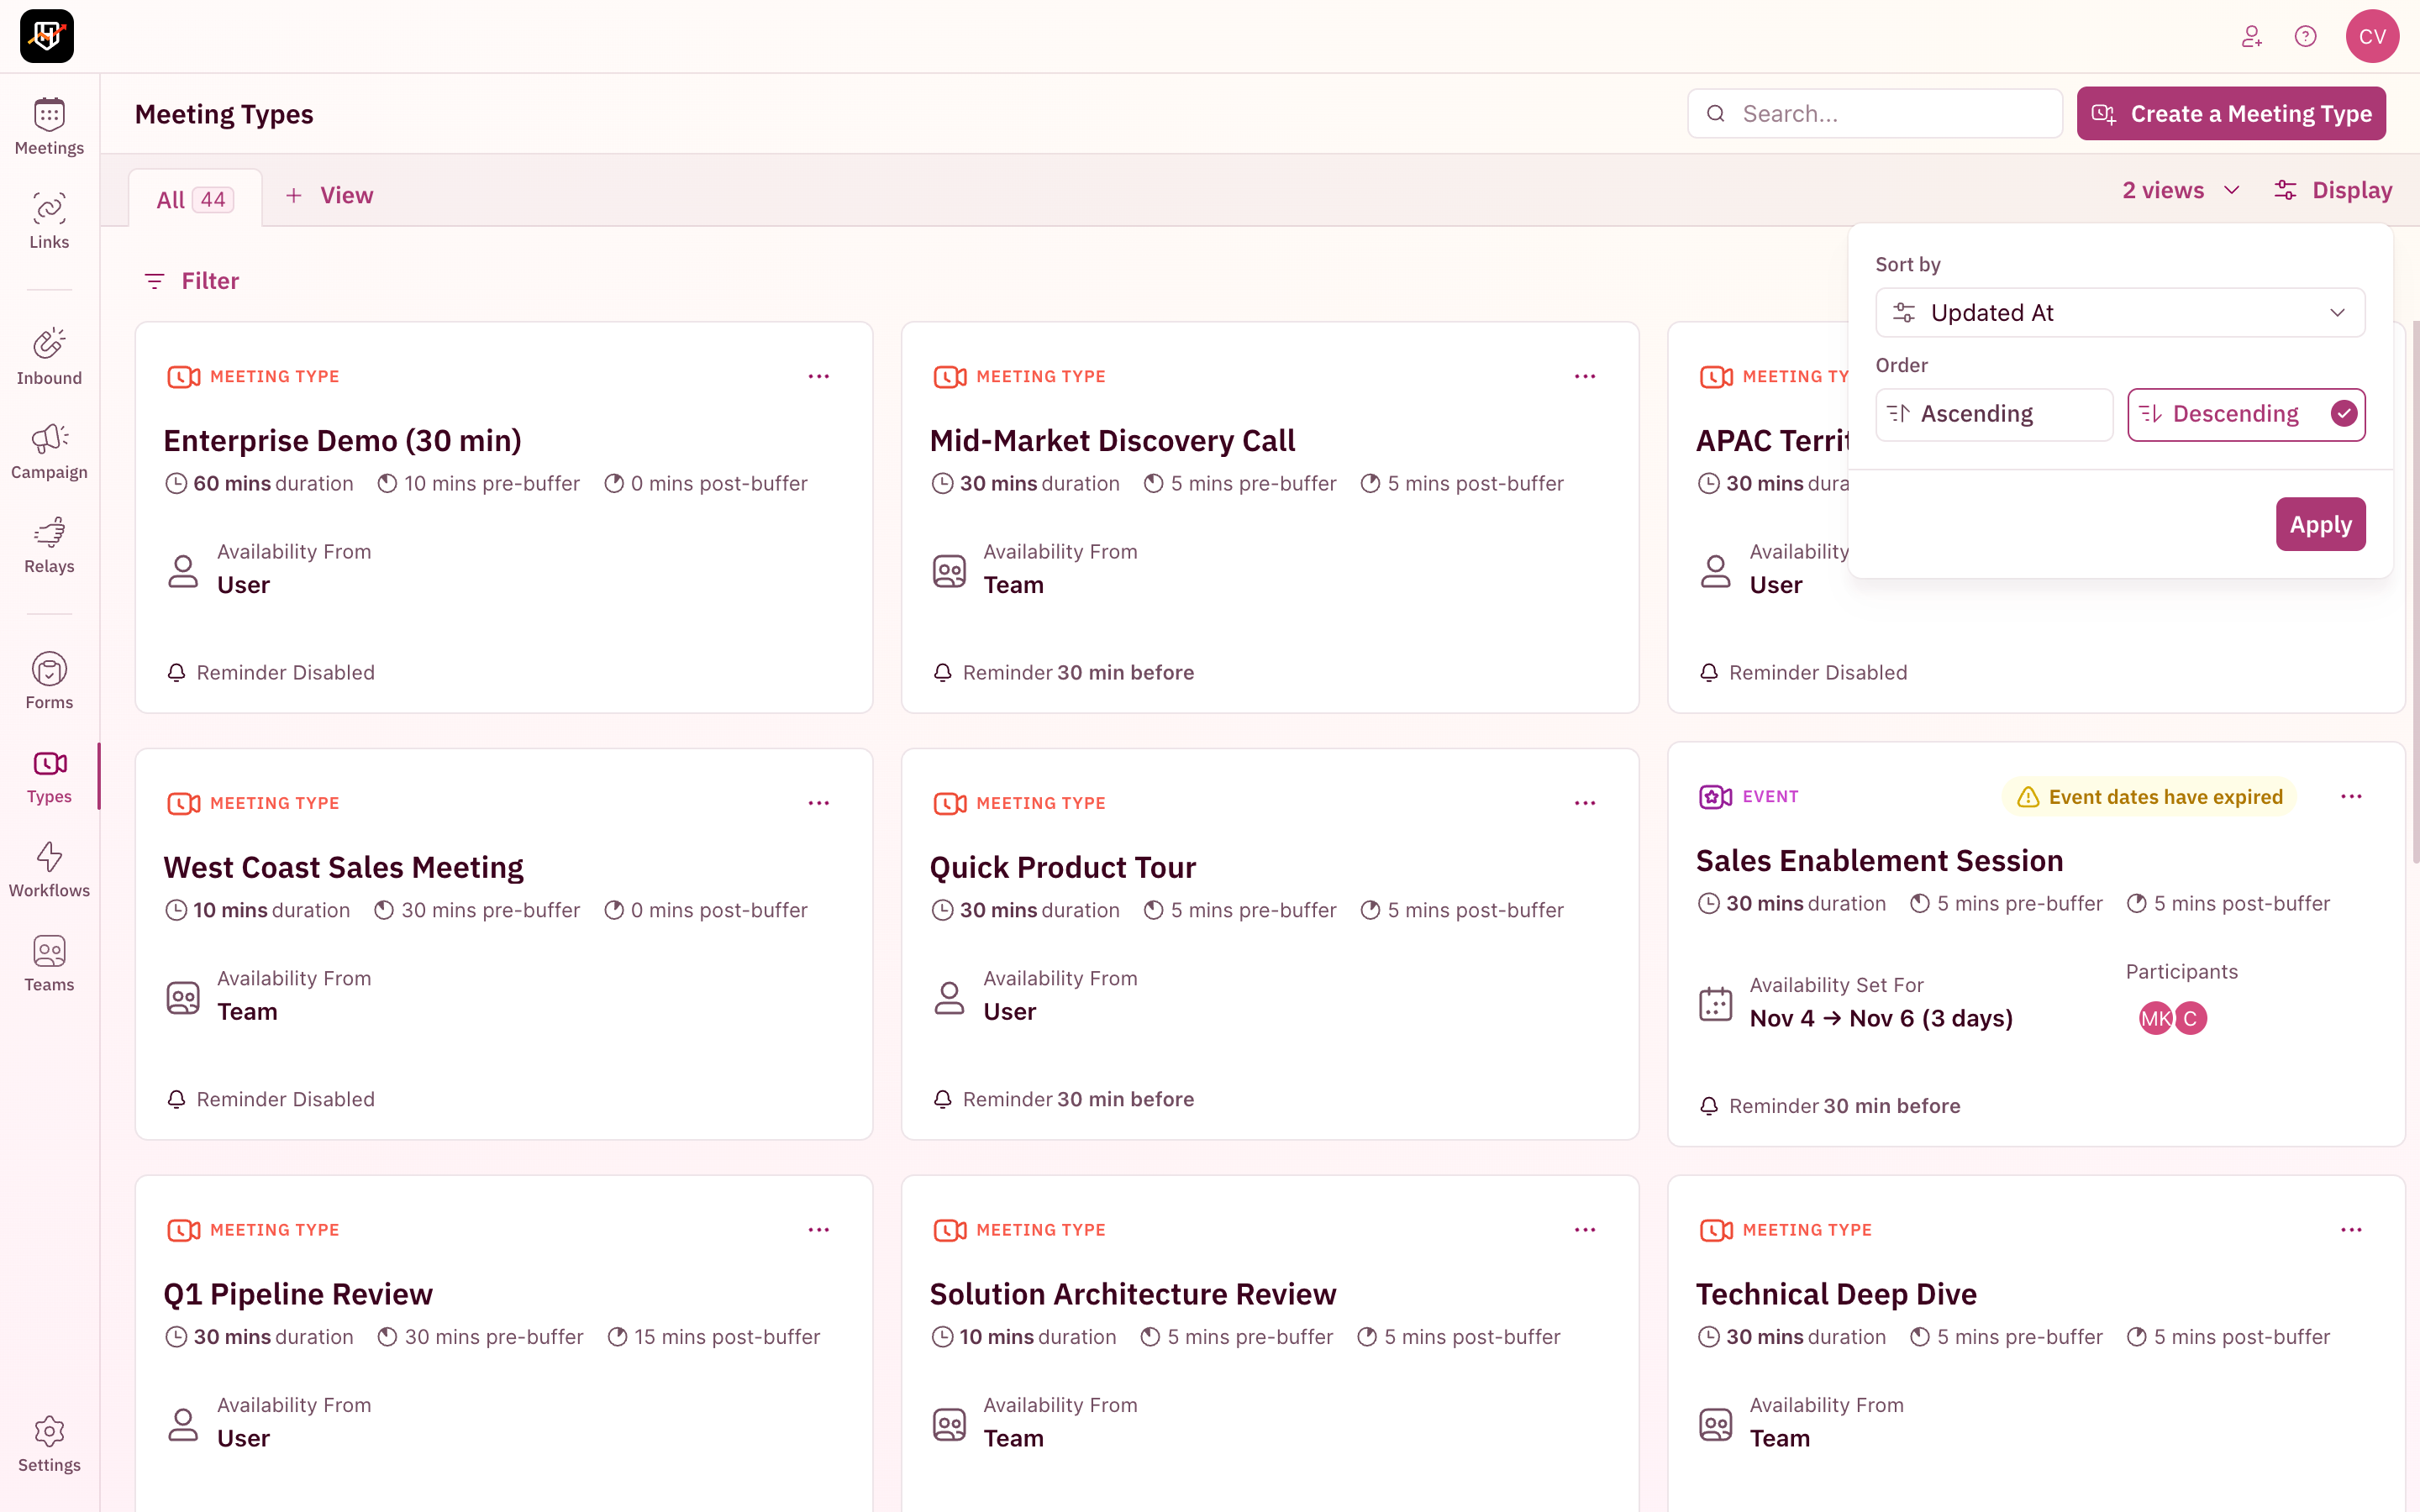Select the All 44 tab

click(x=195, y=199)
